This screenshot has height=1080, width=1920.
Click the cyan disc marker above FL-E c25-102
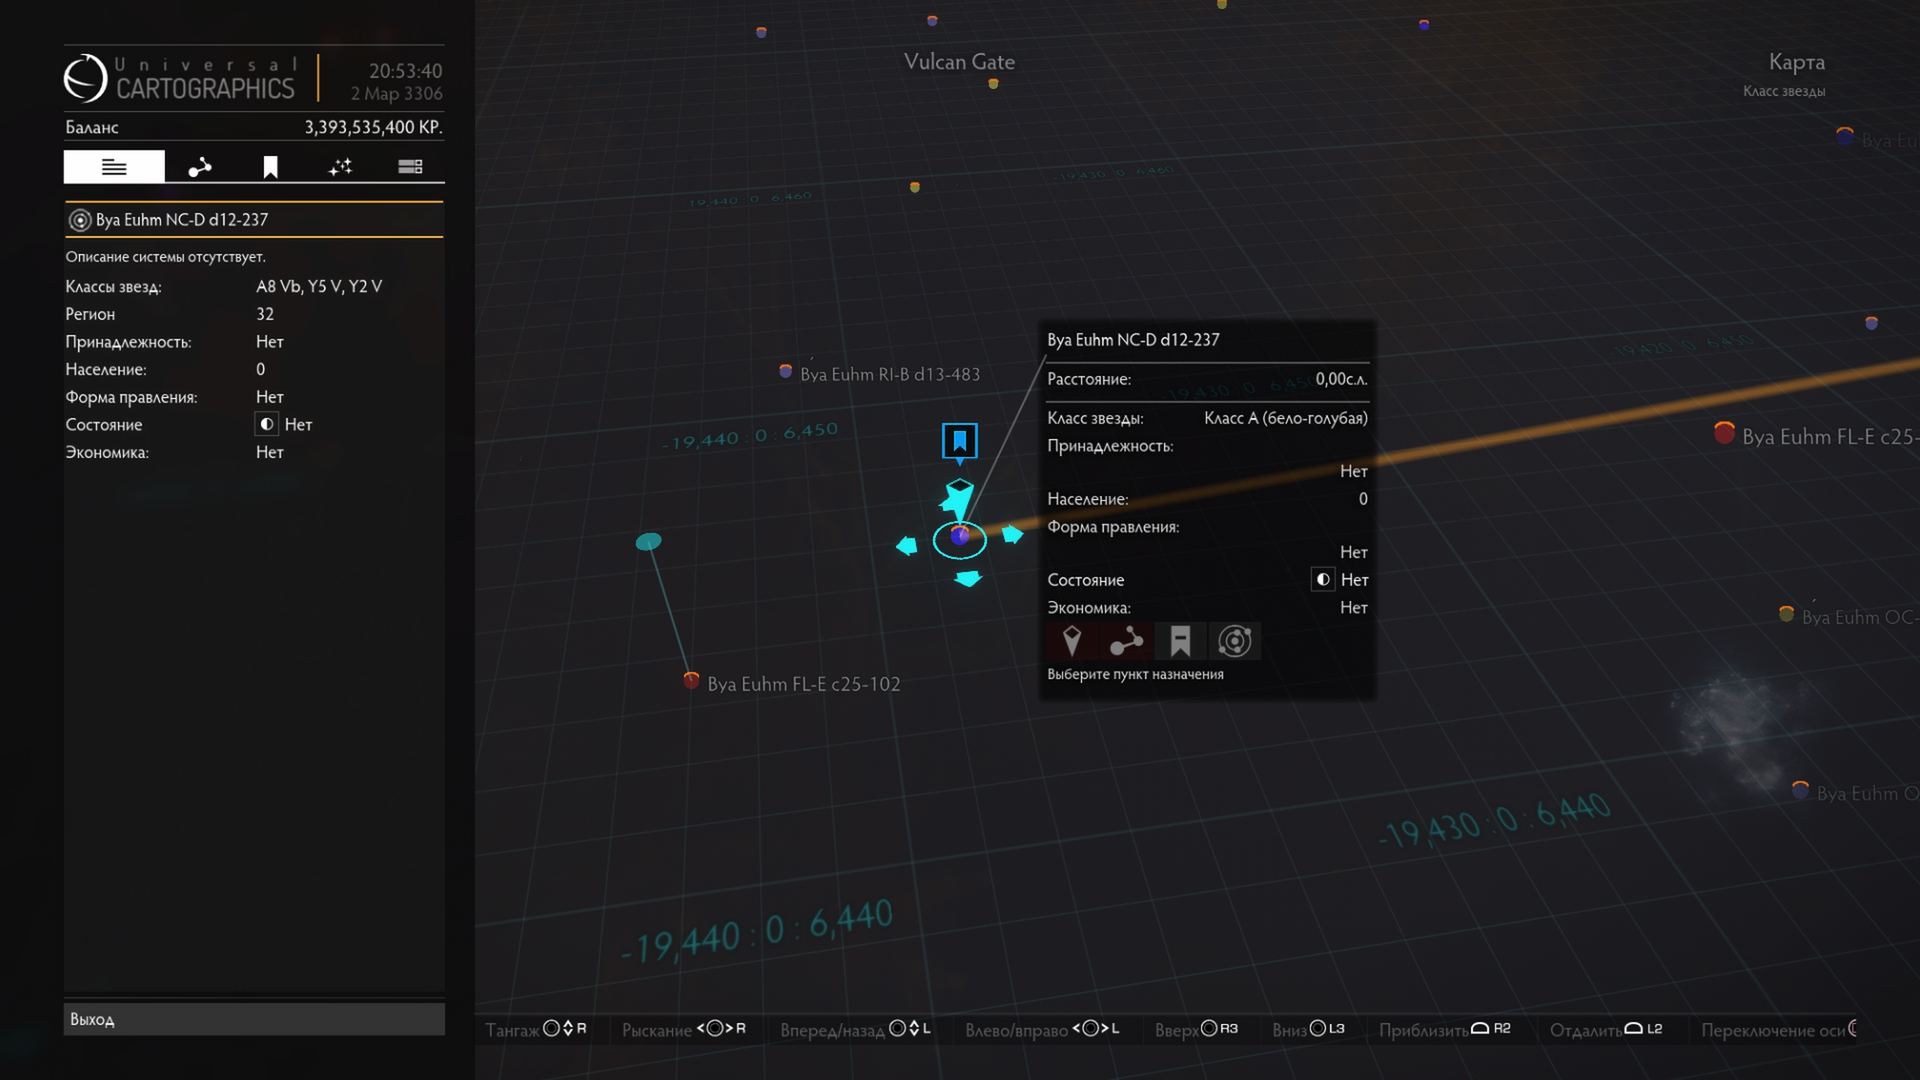point(649,542)
